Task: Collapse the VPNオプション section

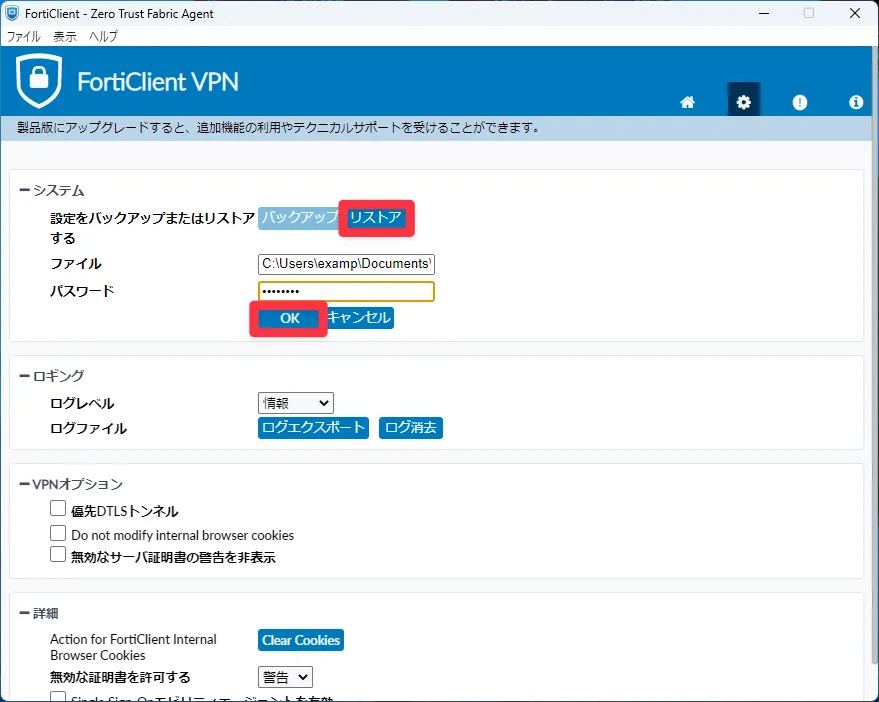Action: [25, 484]
